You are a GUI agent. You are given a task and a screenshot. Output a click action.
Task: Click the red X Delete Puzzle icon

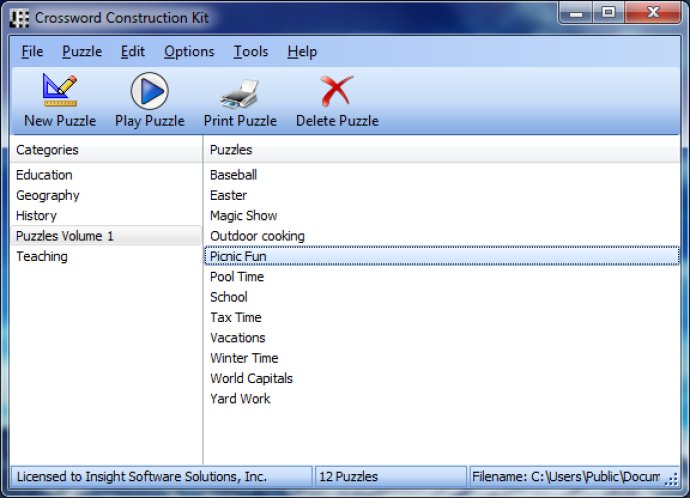(x=337, y=91)
